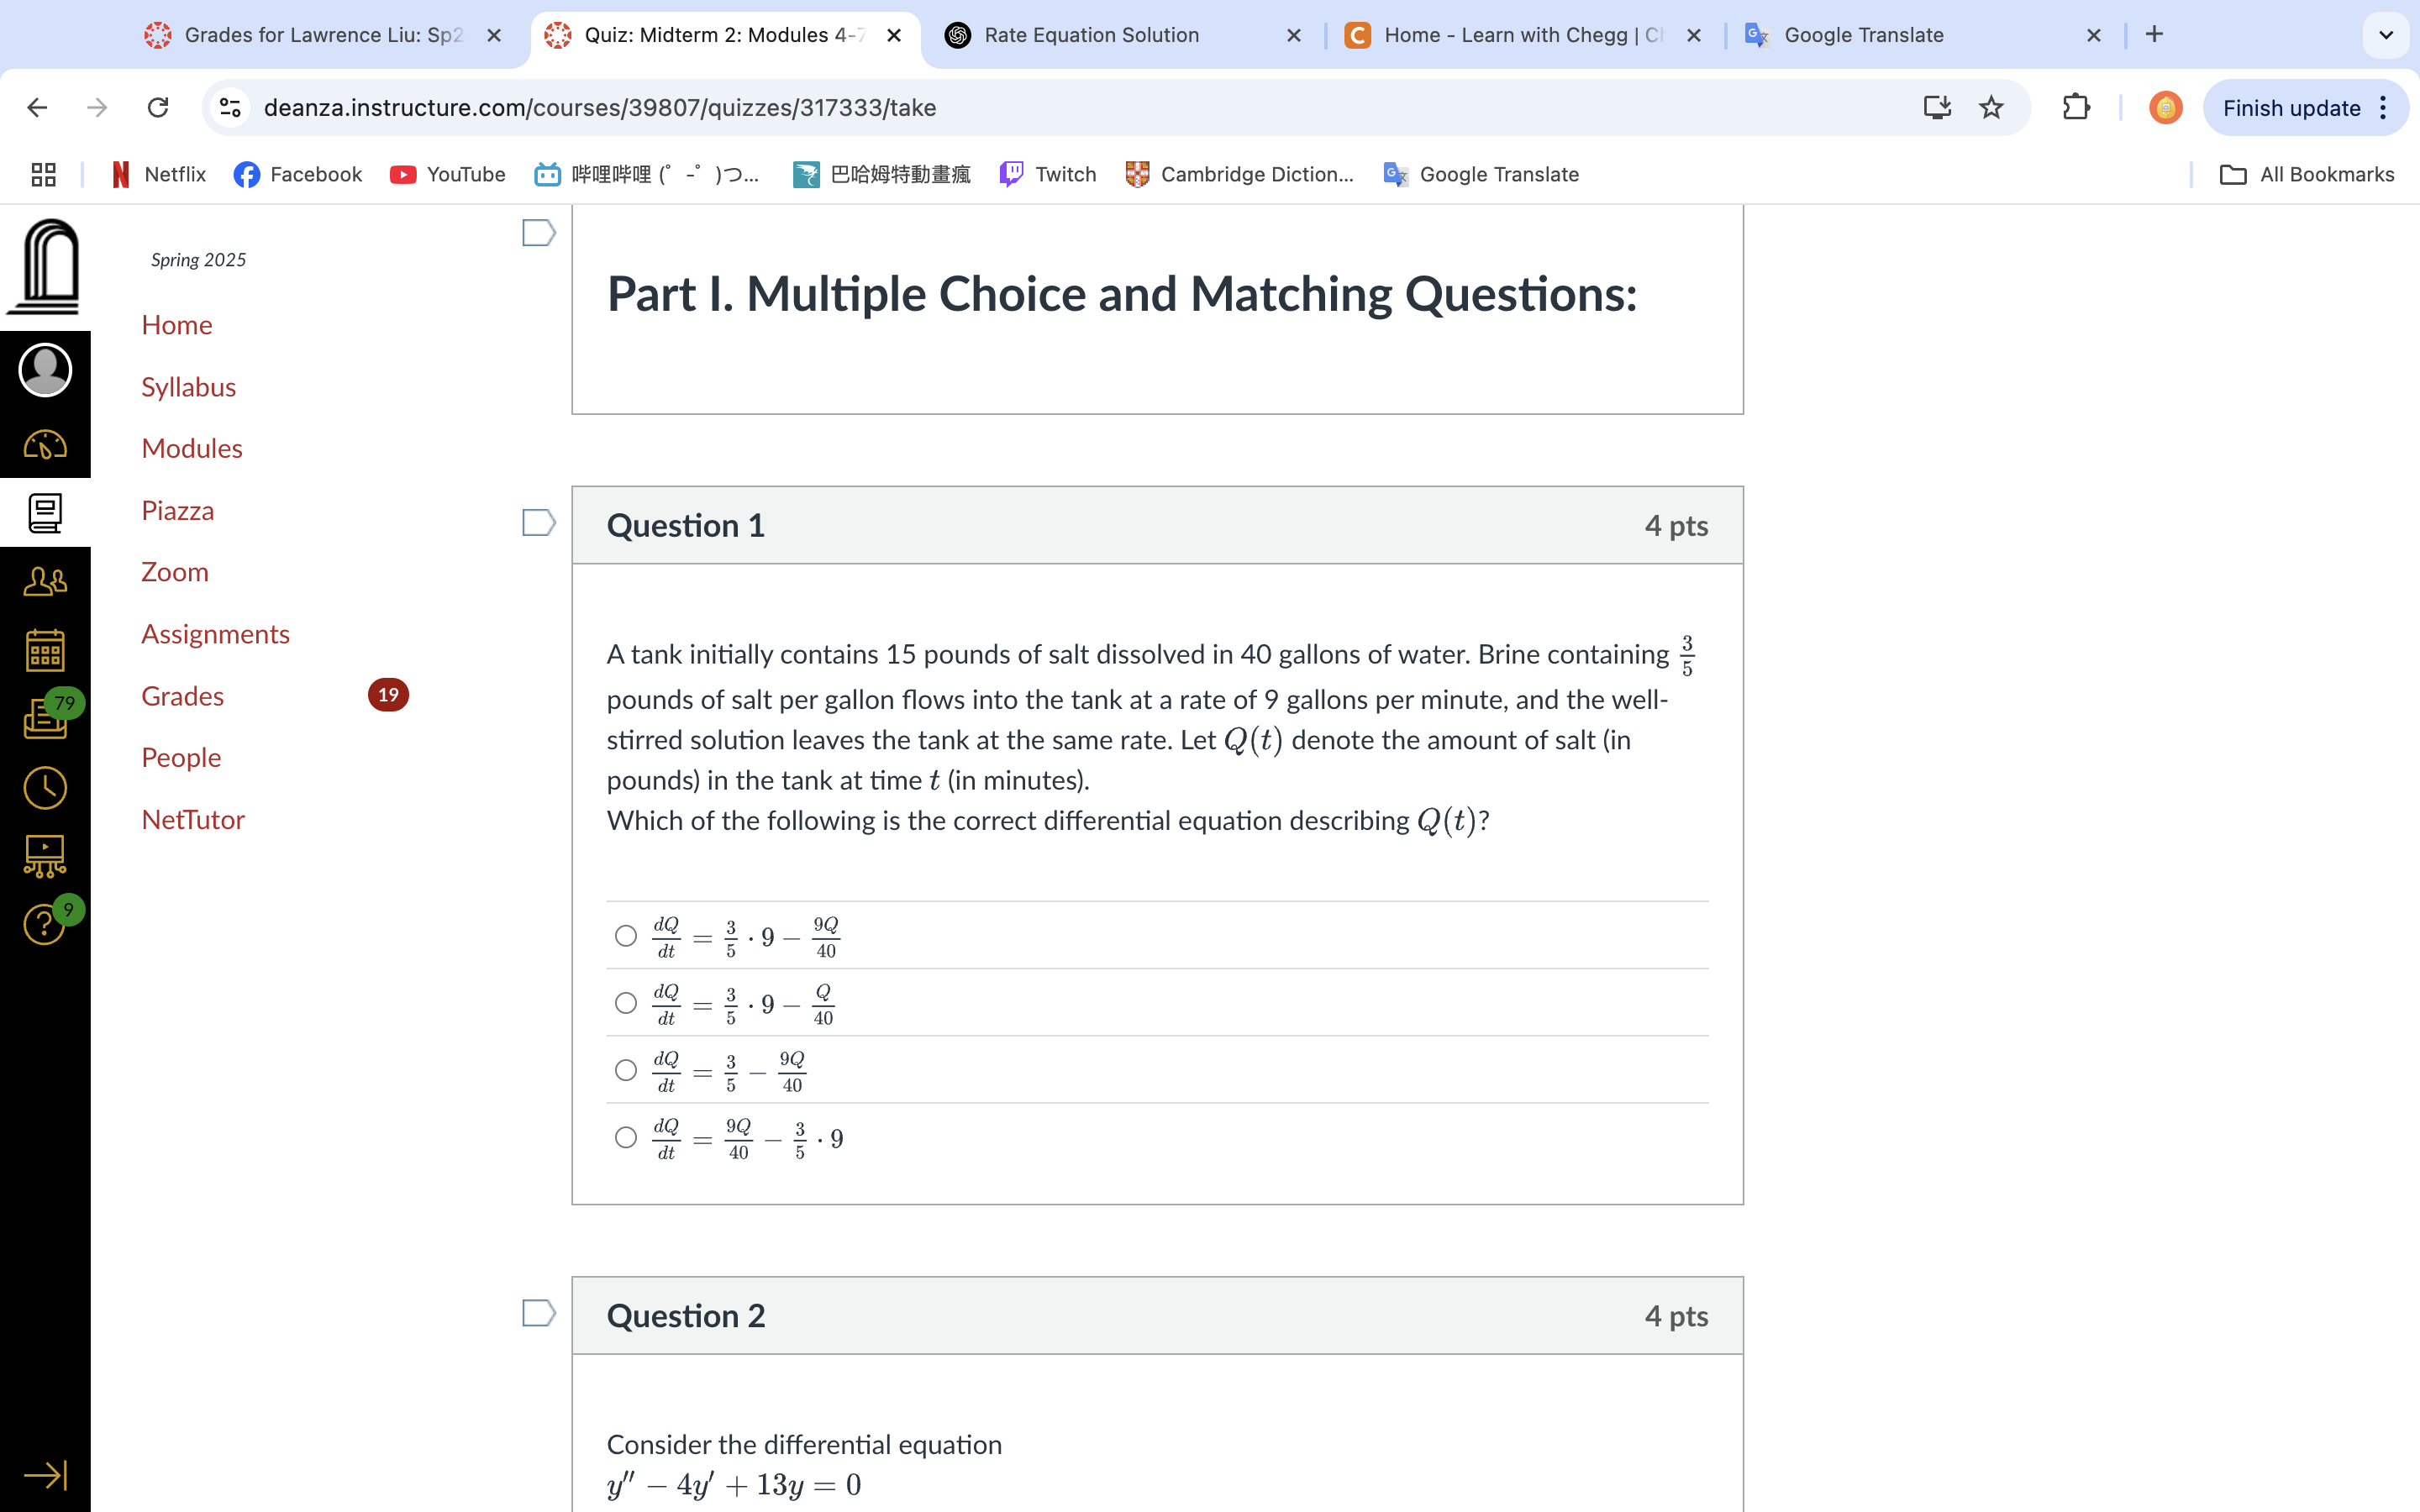Open the Dashboard speedometer icon

44,446
